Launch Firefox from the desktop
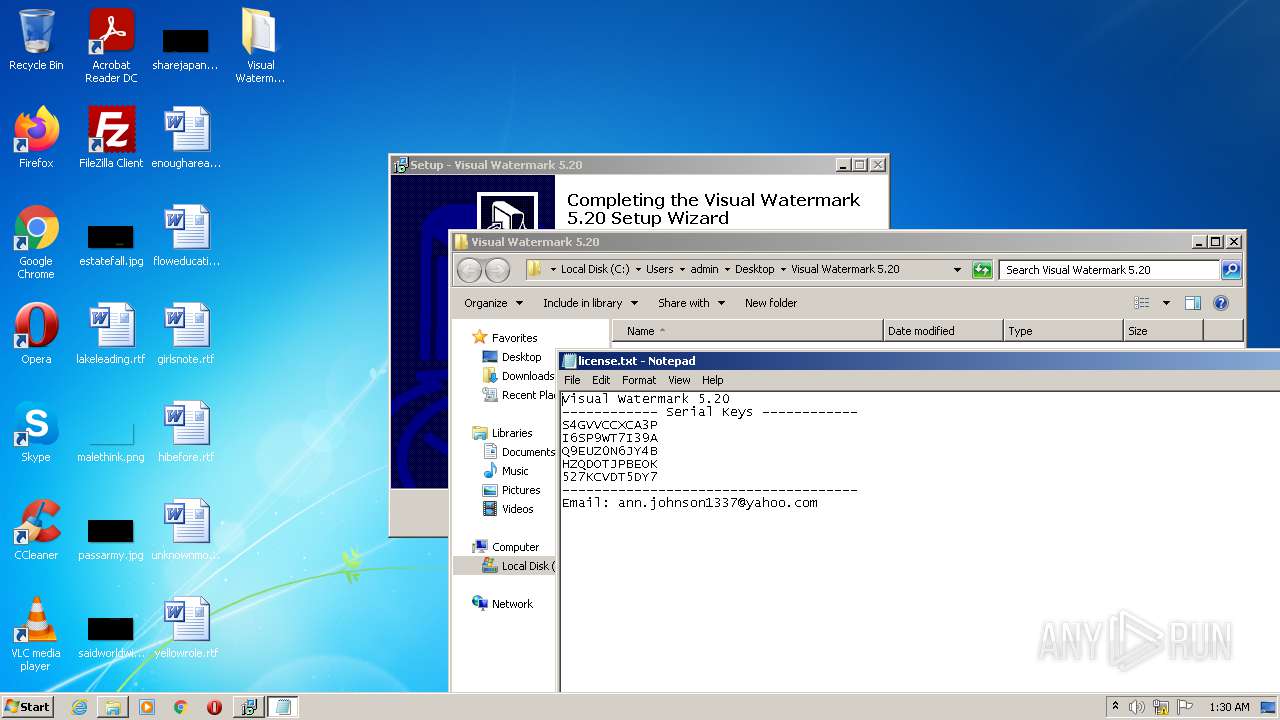 point(36,138)
